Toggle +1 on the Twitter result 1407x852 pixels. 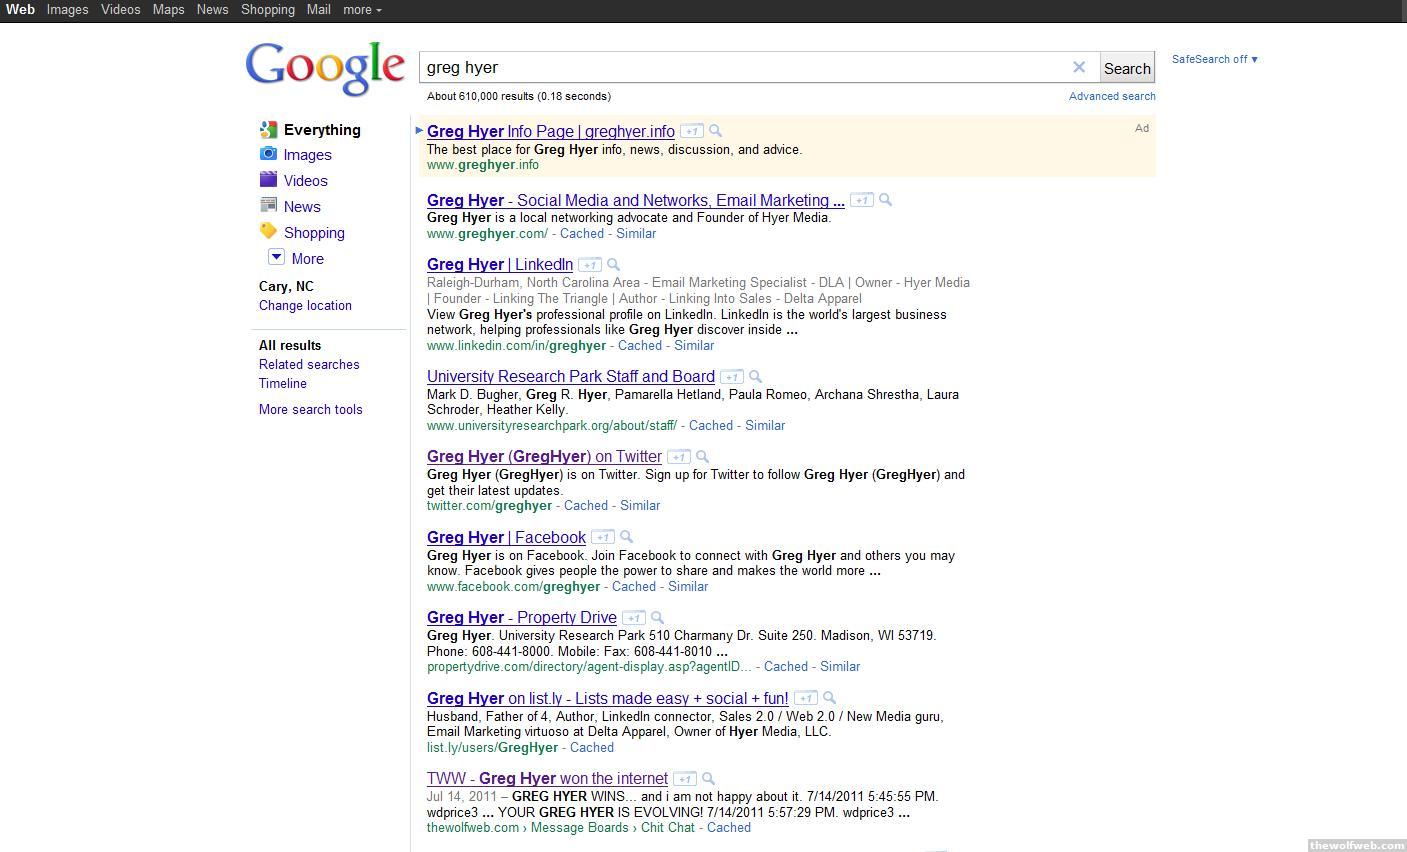click(x=678, y=457)
